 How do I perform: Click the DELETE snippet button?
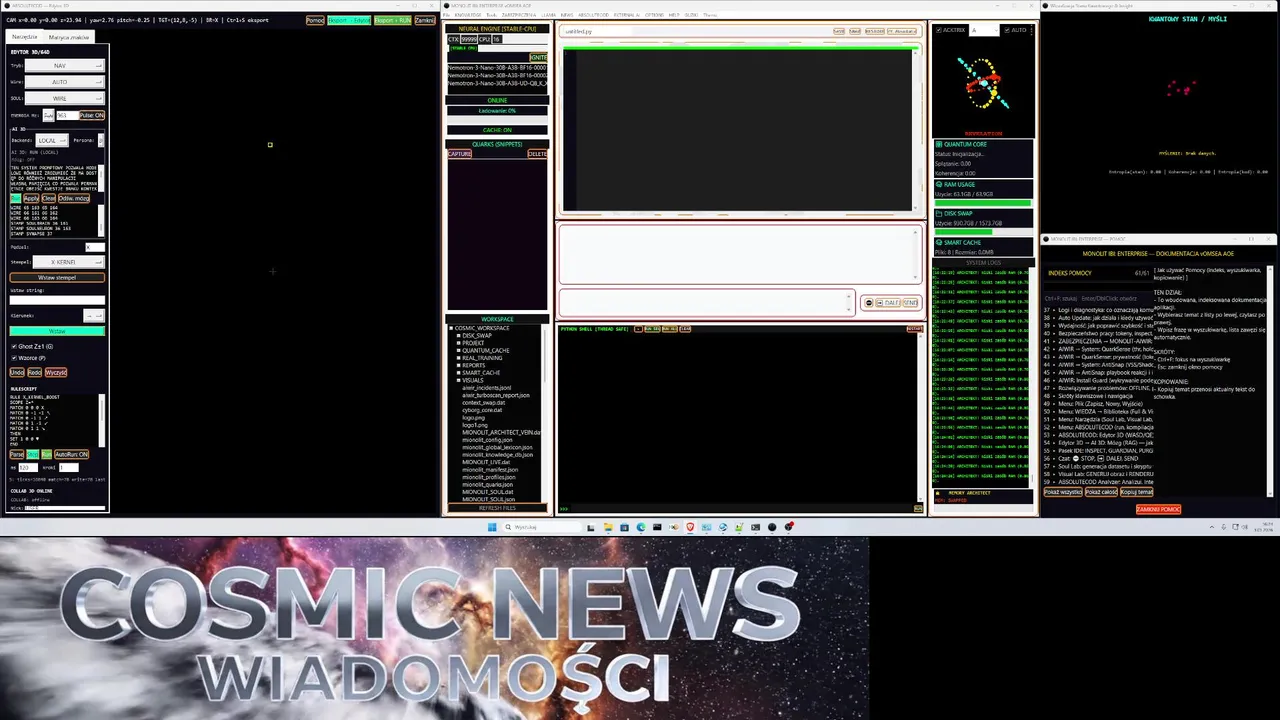click(537, 154)
